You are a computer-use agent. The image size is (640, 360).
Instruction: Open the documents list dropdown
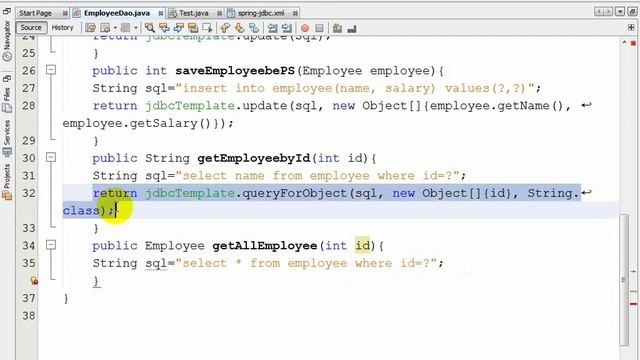pyautogui.click(x=620, y=11)
